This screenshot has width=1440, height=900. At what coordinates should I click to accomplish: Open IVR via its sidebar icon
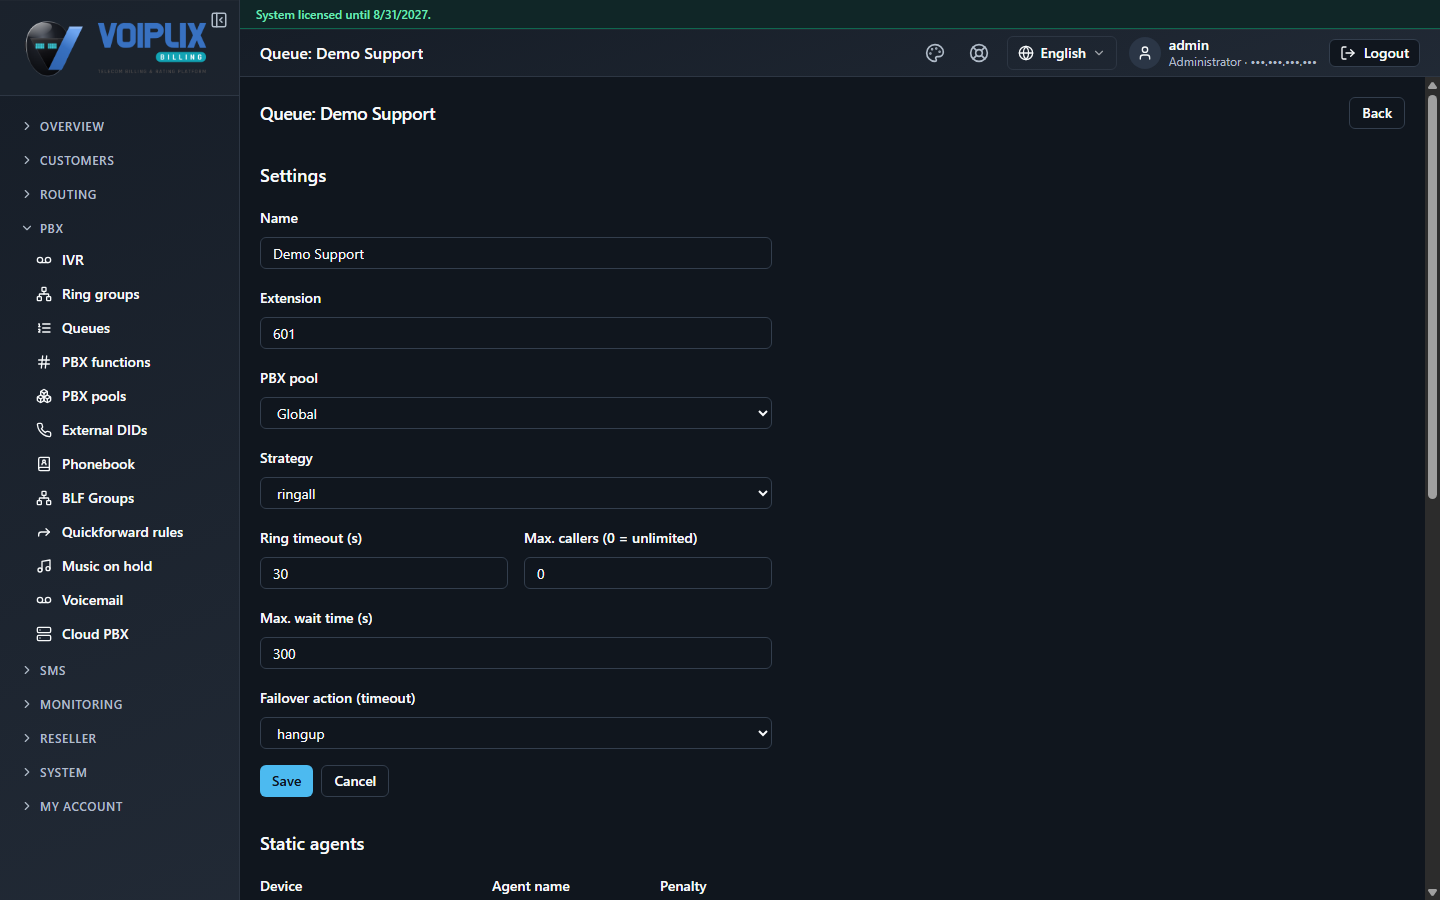[x=44, y=260]
